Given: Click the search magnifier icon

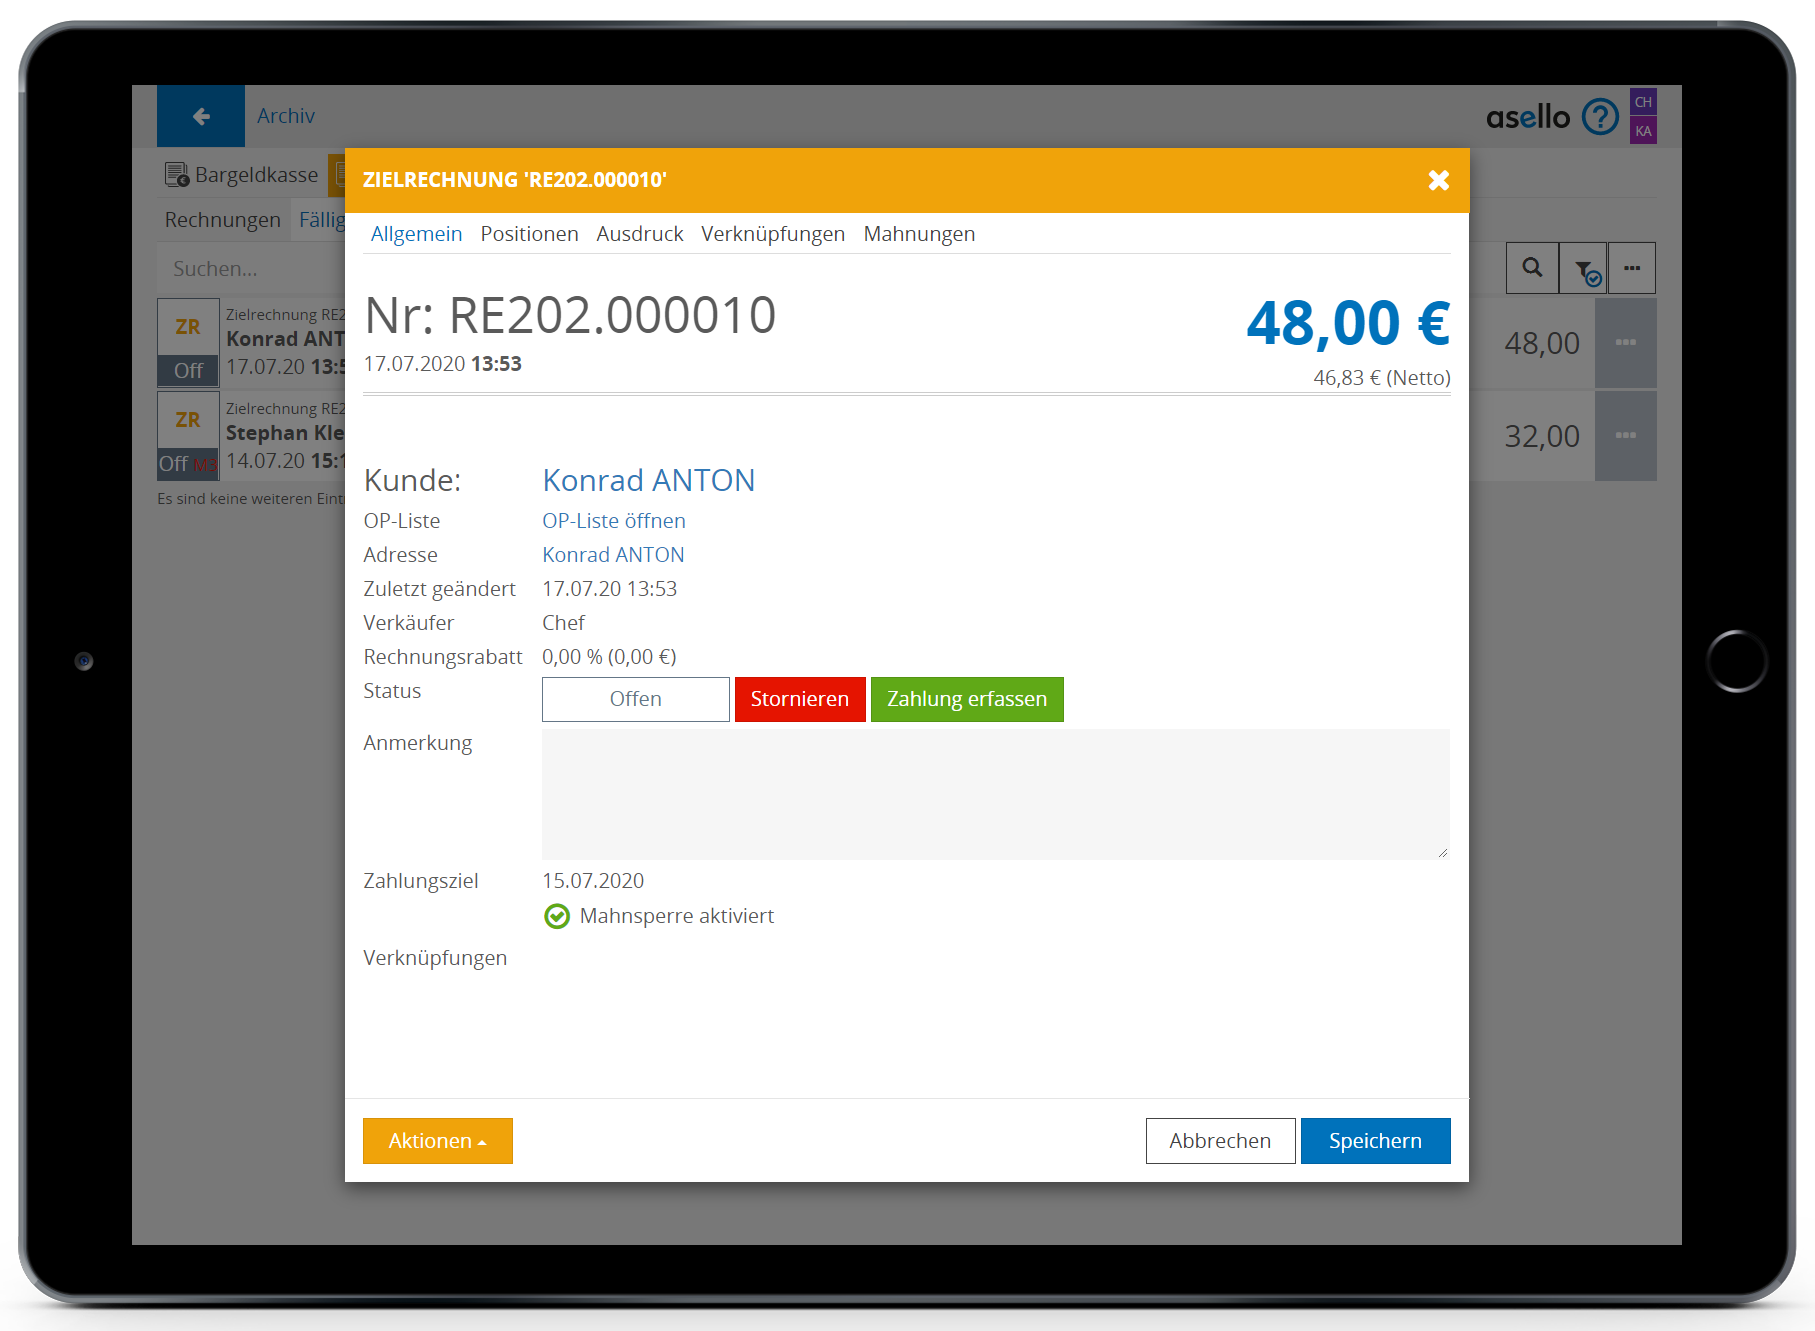Looking at the screenshot, I should (x=1532, y=268).
